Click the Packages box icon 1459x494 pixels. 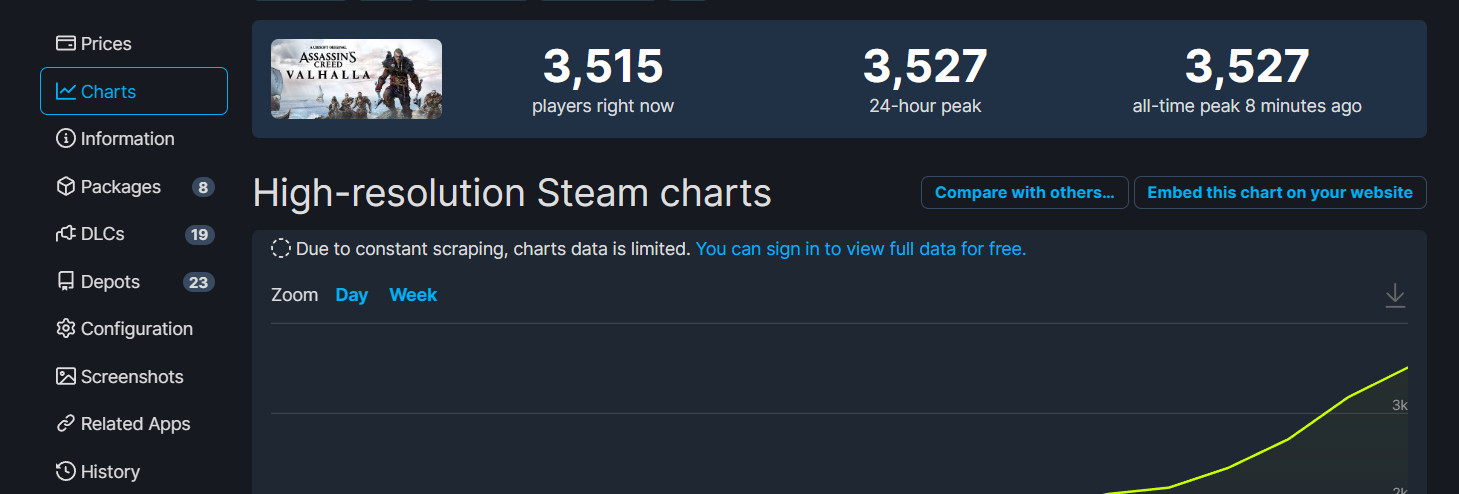point(66,187)
